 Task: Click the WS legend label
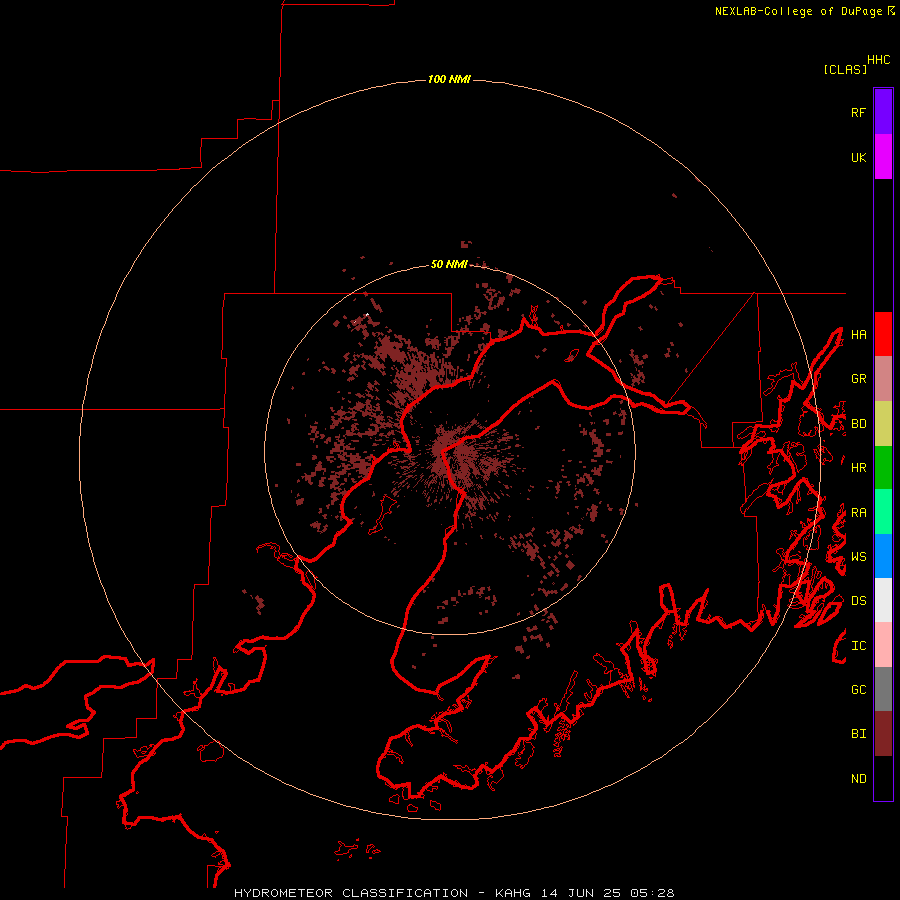858,557
